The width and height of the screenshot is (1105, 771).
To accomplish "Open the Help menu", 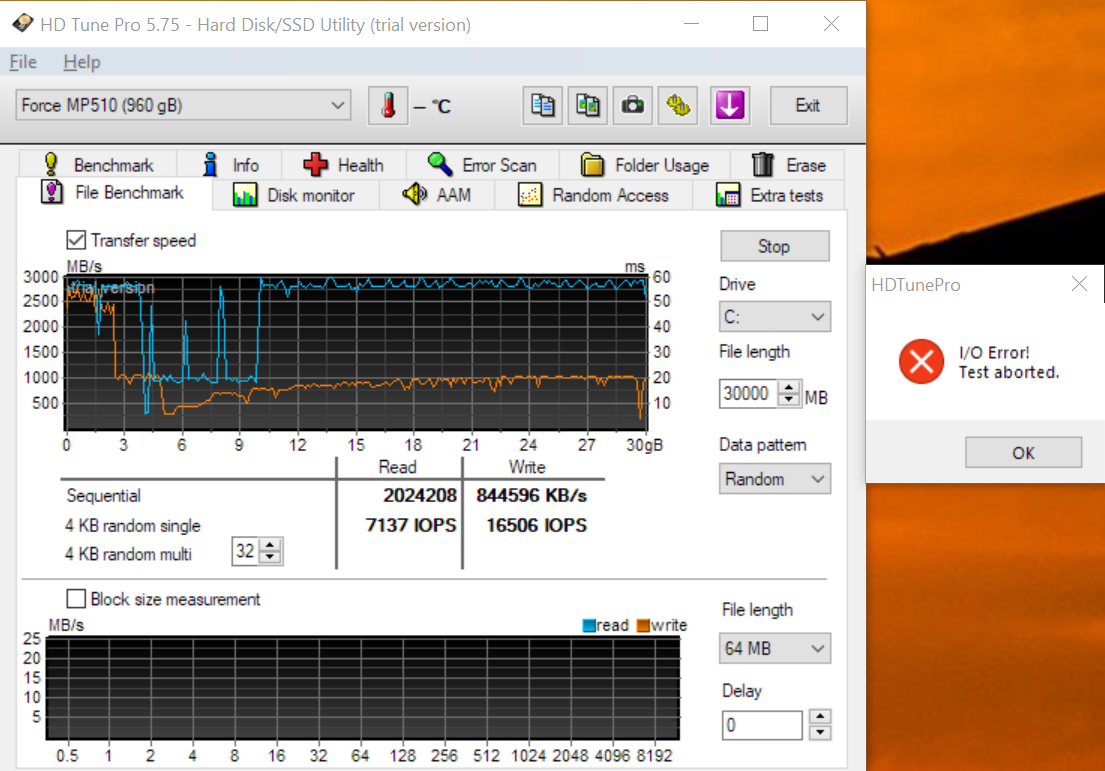I will pyautogui.click(x=82, y=62).
